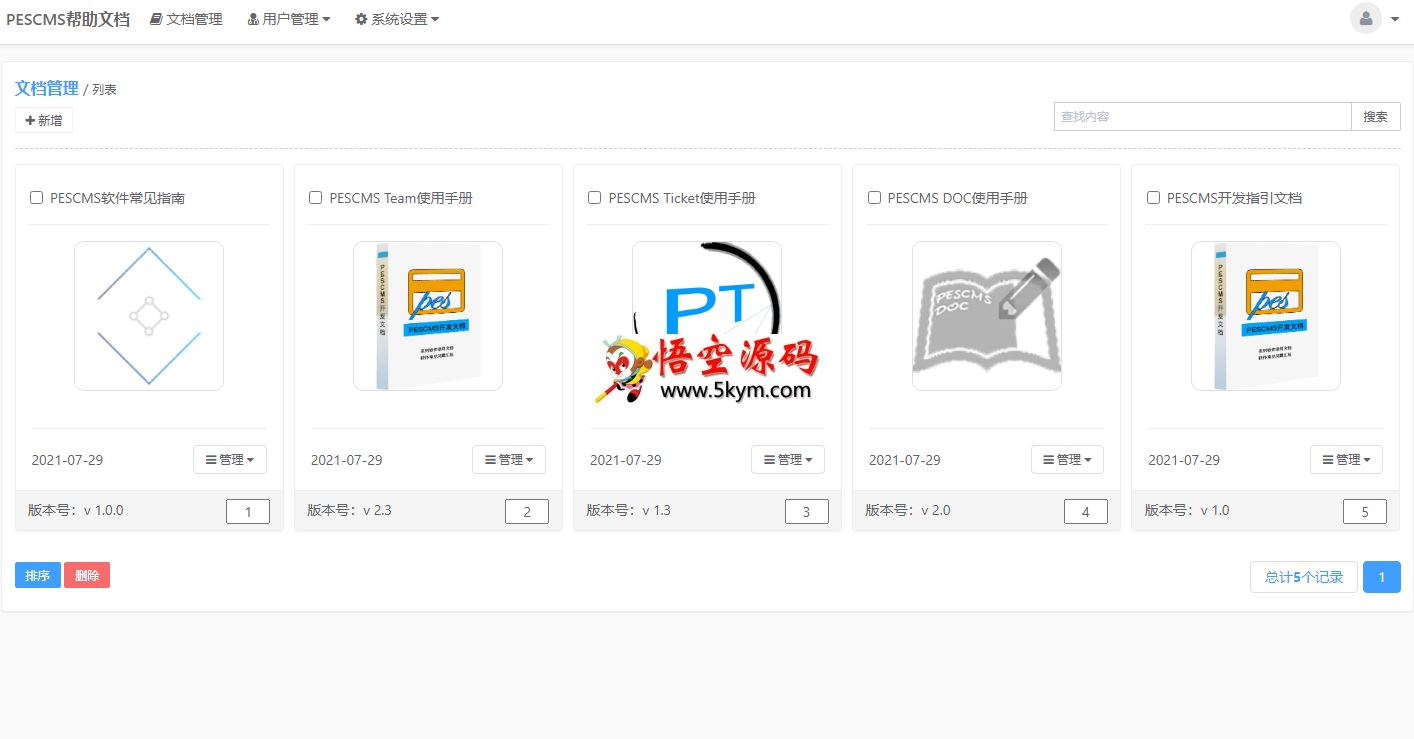
Task: Go to pagination page 1
Action: (1382, 577)
